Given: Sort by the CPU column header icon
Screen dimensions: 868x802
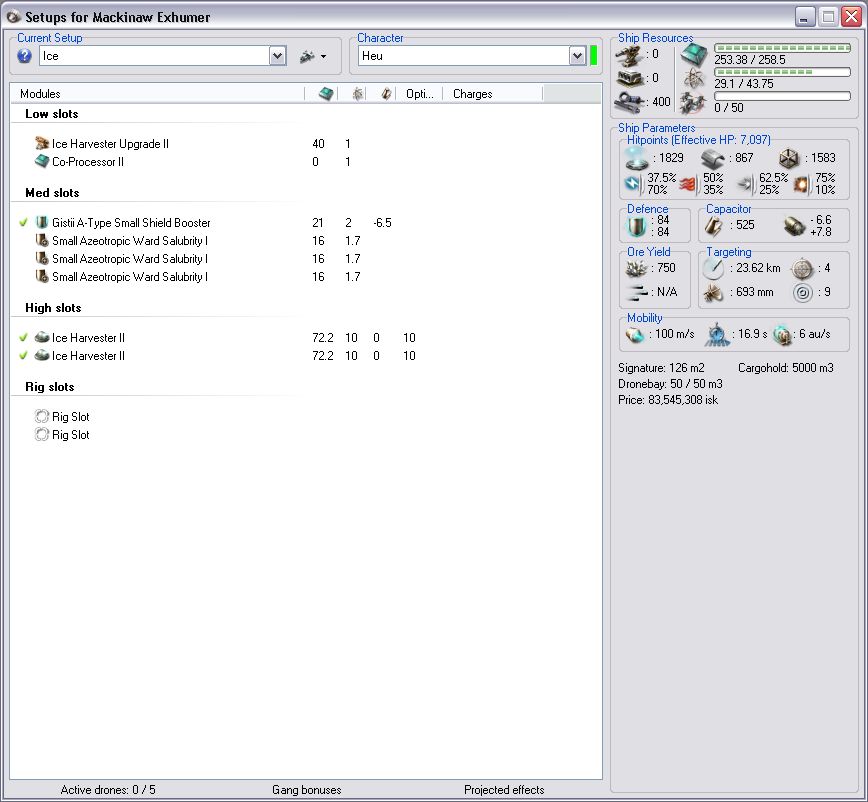Looking at the screenshot, I should [x=326, y=94].
